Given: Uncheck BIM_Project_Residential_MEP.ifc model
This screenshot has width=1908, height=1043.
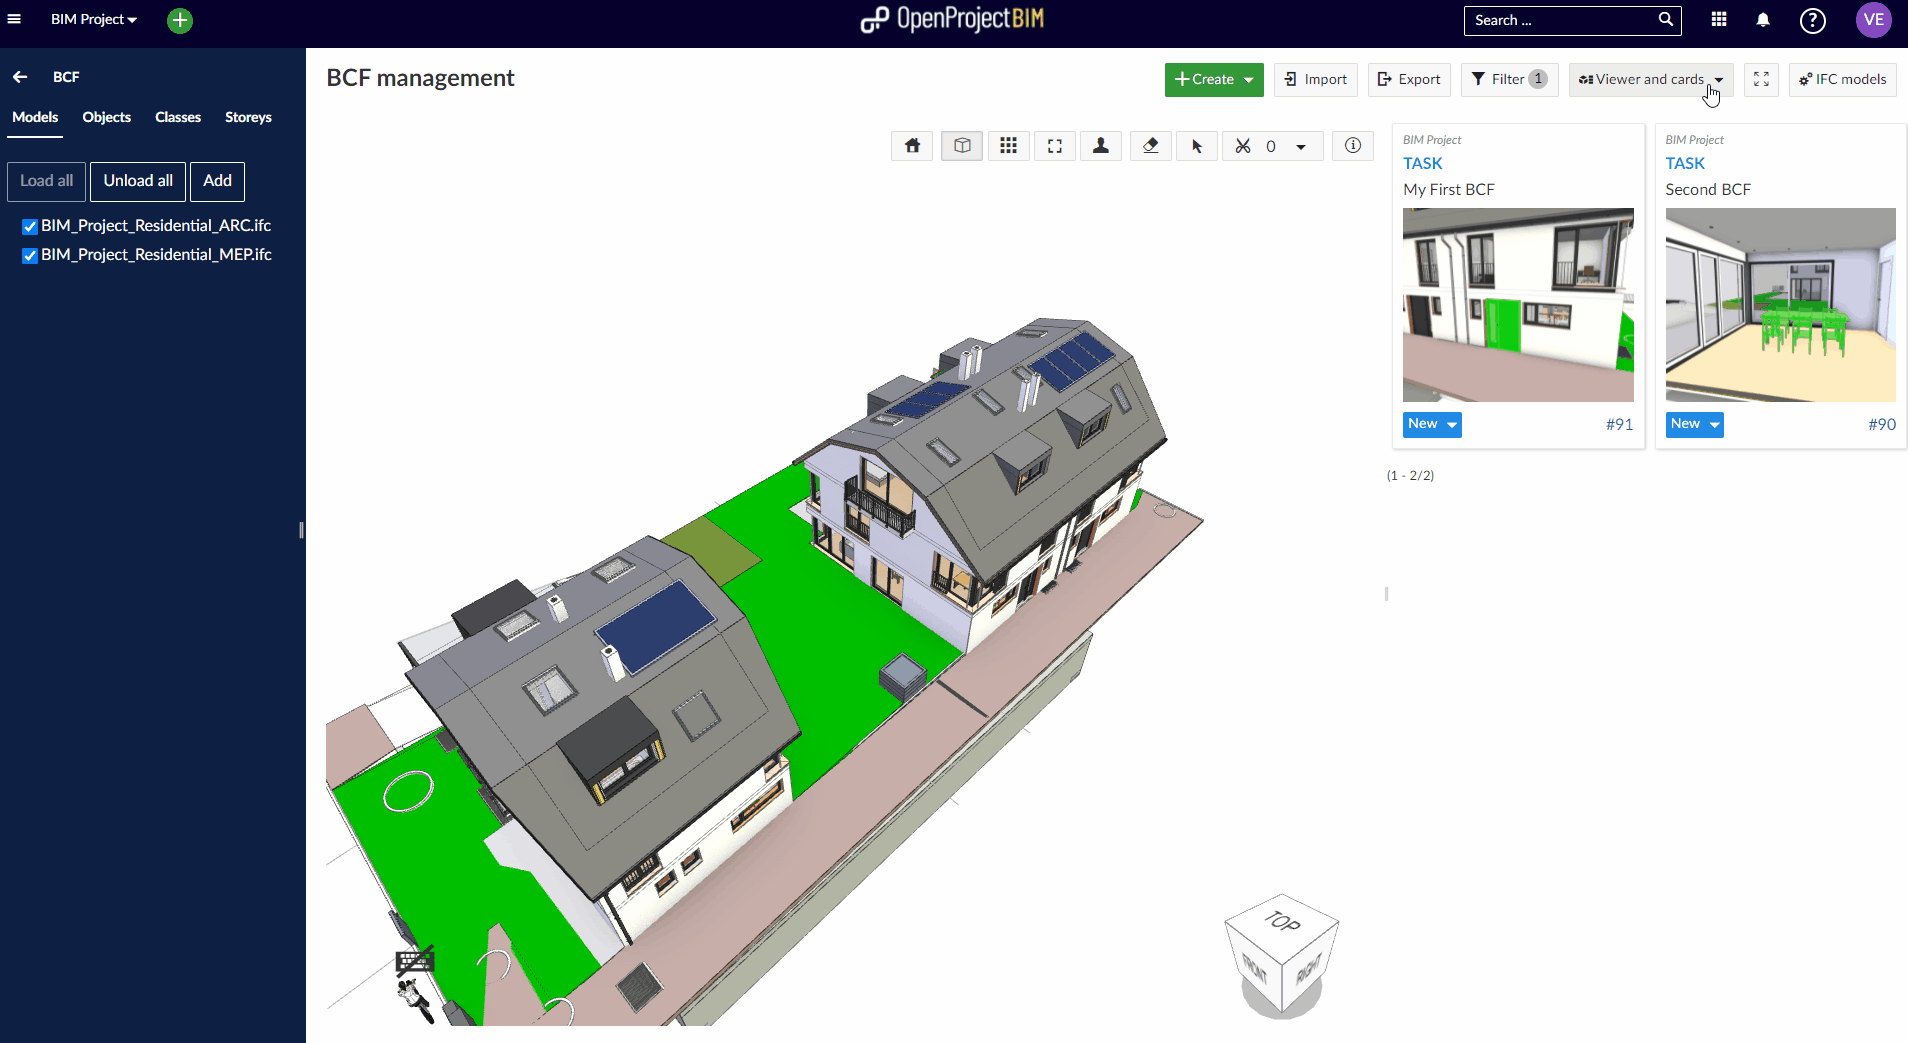Looking at the screenshot, I should pyautogui.click(x=30, y=256).
